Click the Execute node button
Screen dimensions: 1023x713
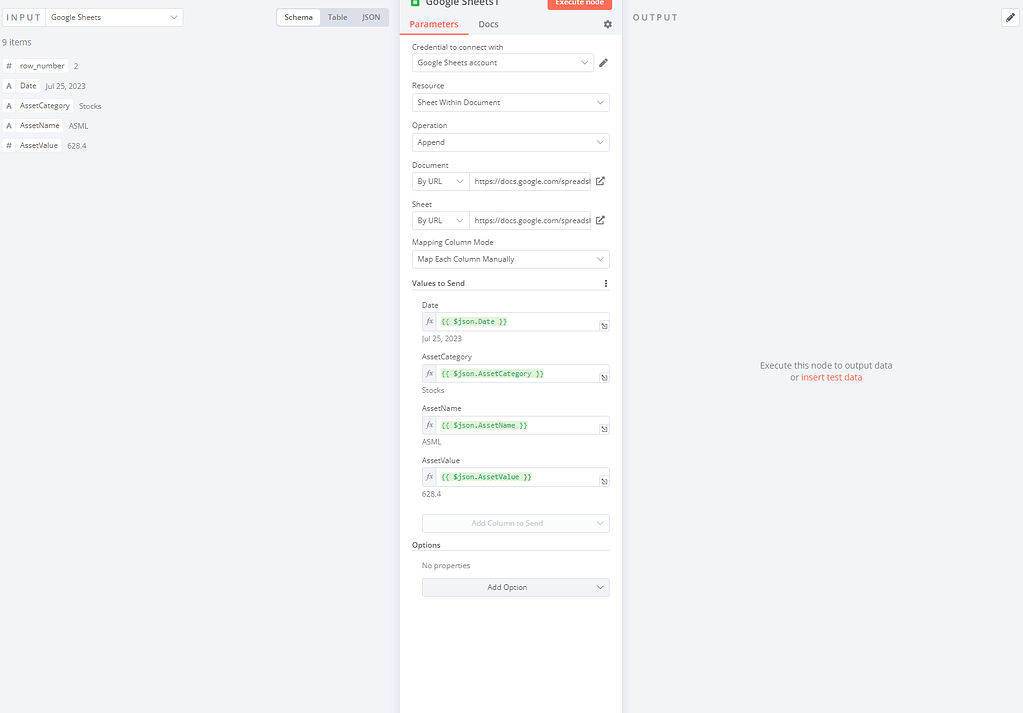pyautogui.click(x=579, y=4)
